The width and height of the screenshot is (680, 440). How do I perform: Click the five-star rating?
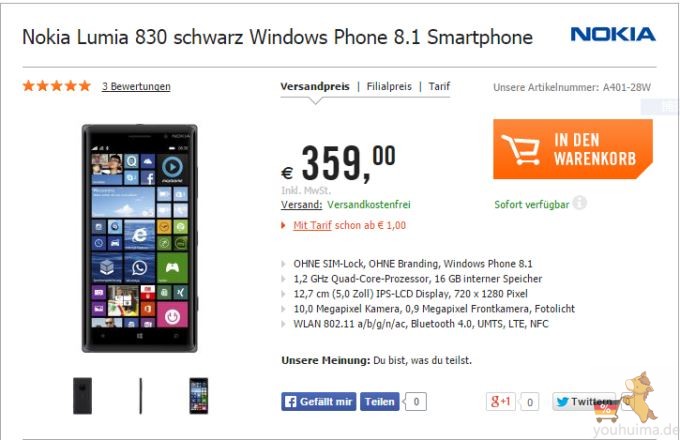click(57, 86)
